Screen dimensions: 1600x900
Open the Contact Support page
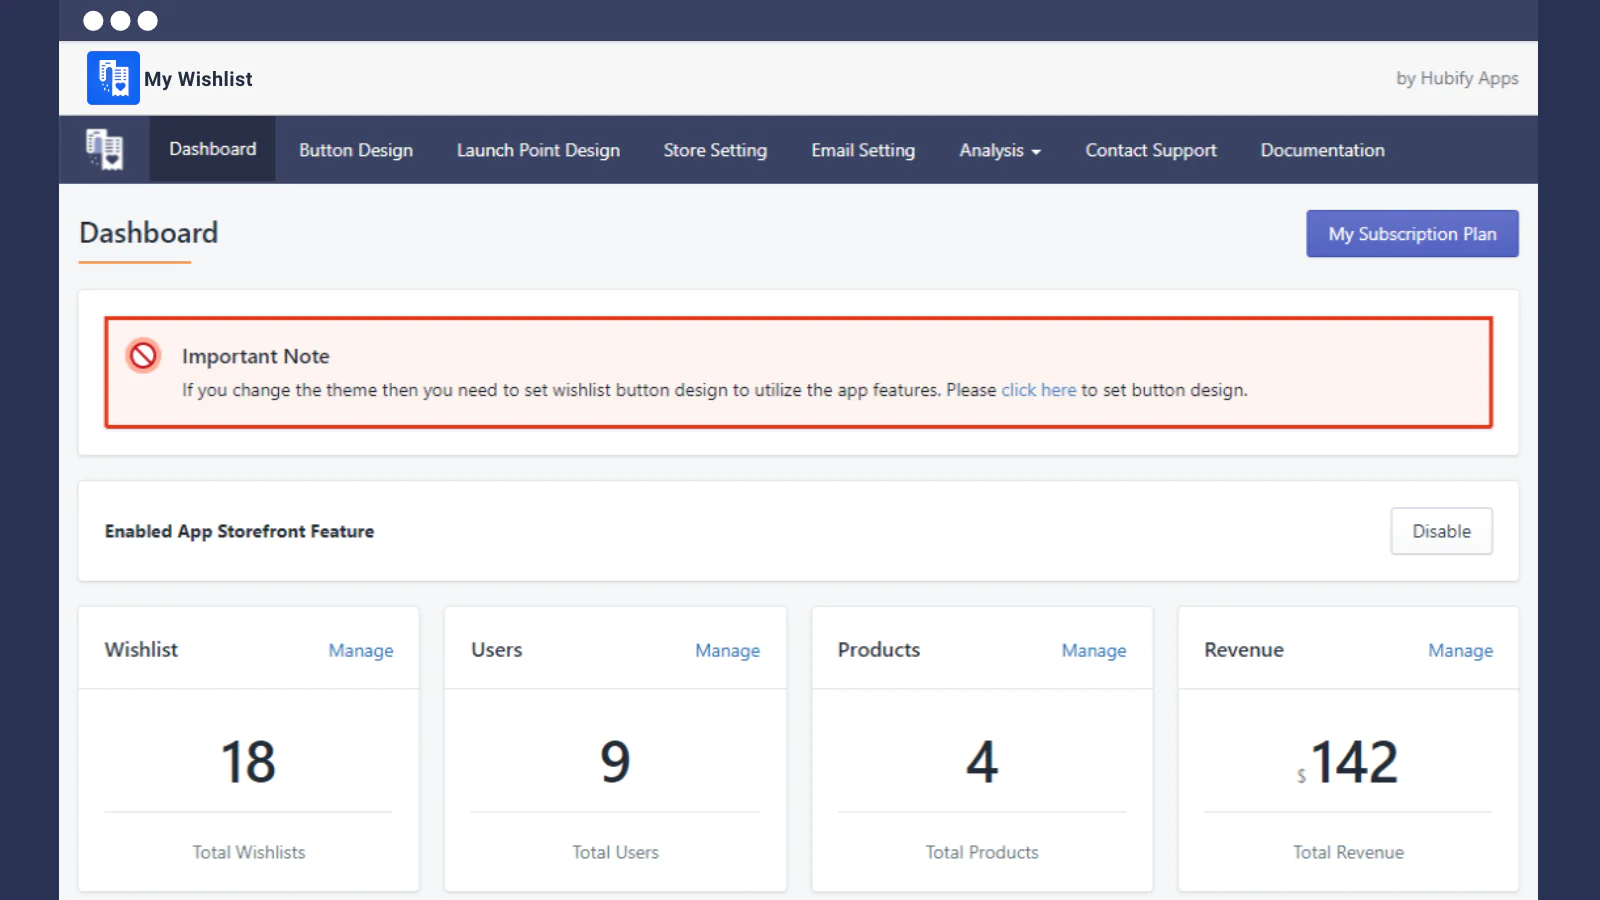tap(1150, 150)
